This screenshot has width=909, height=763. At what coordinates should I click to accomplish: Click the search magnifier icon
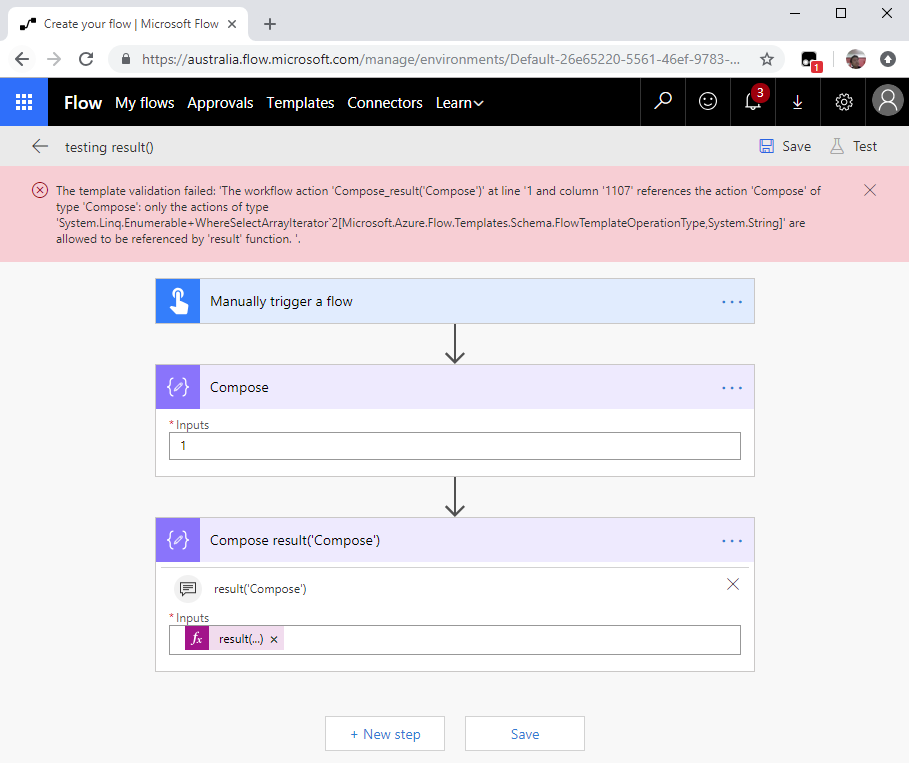(x=662, y=102)
